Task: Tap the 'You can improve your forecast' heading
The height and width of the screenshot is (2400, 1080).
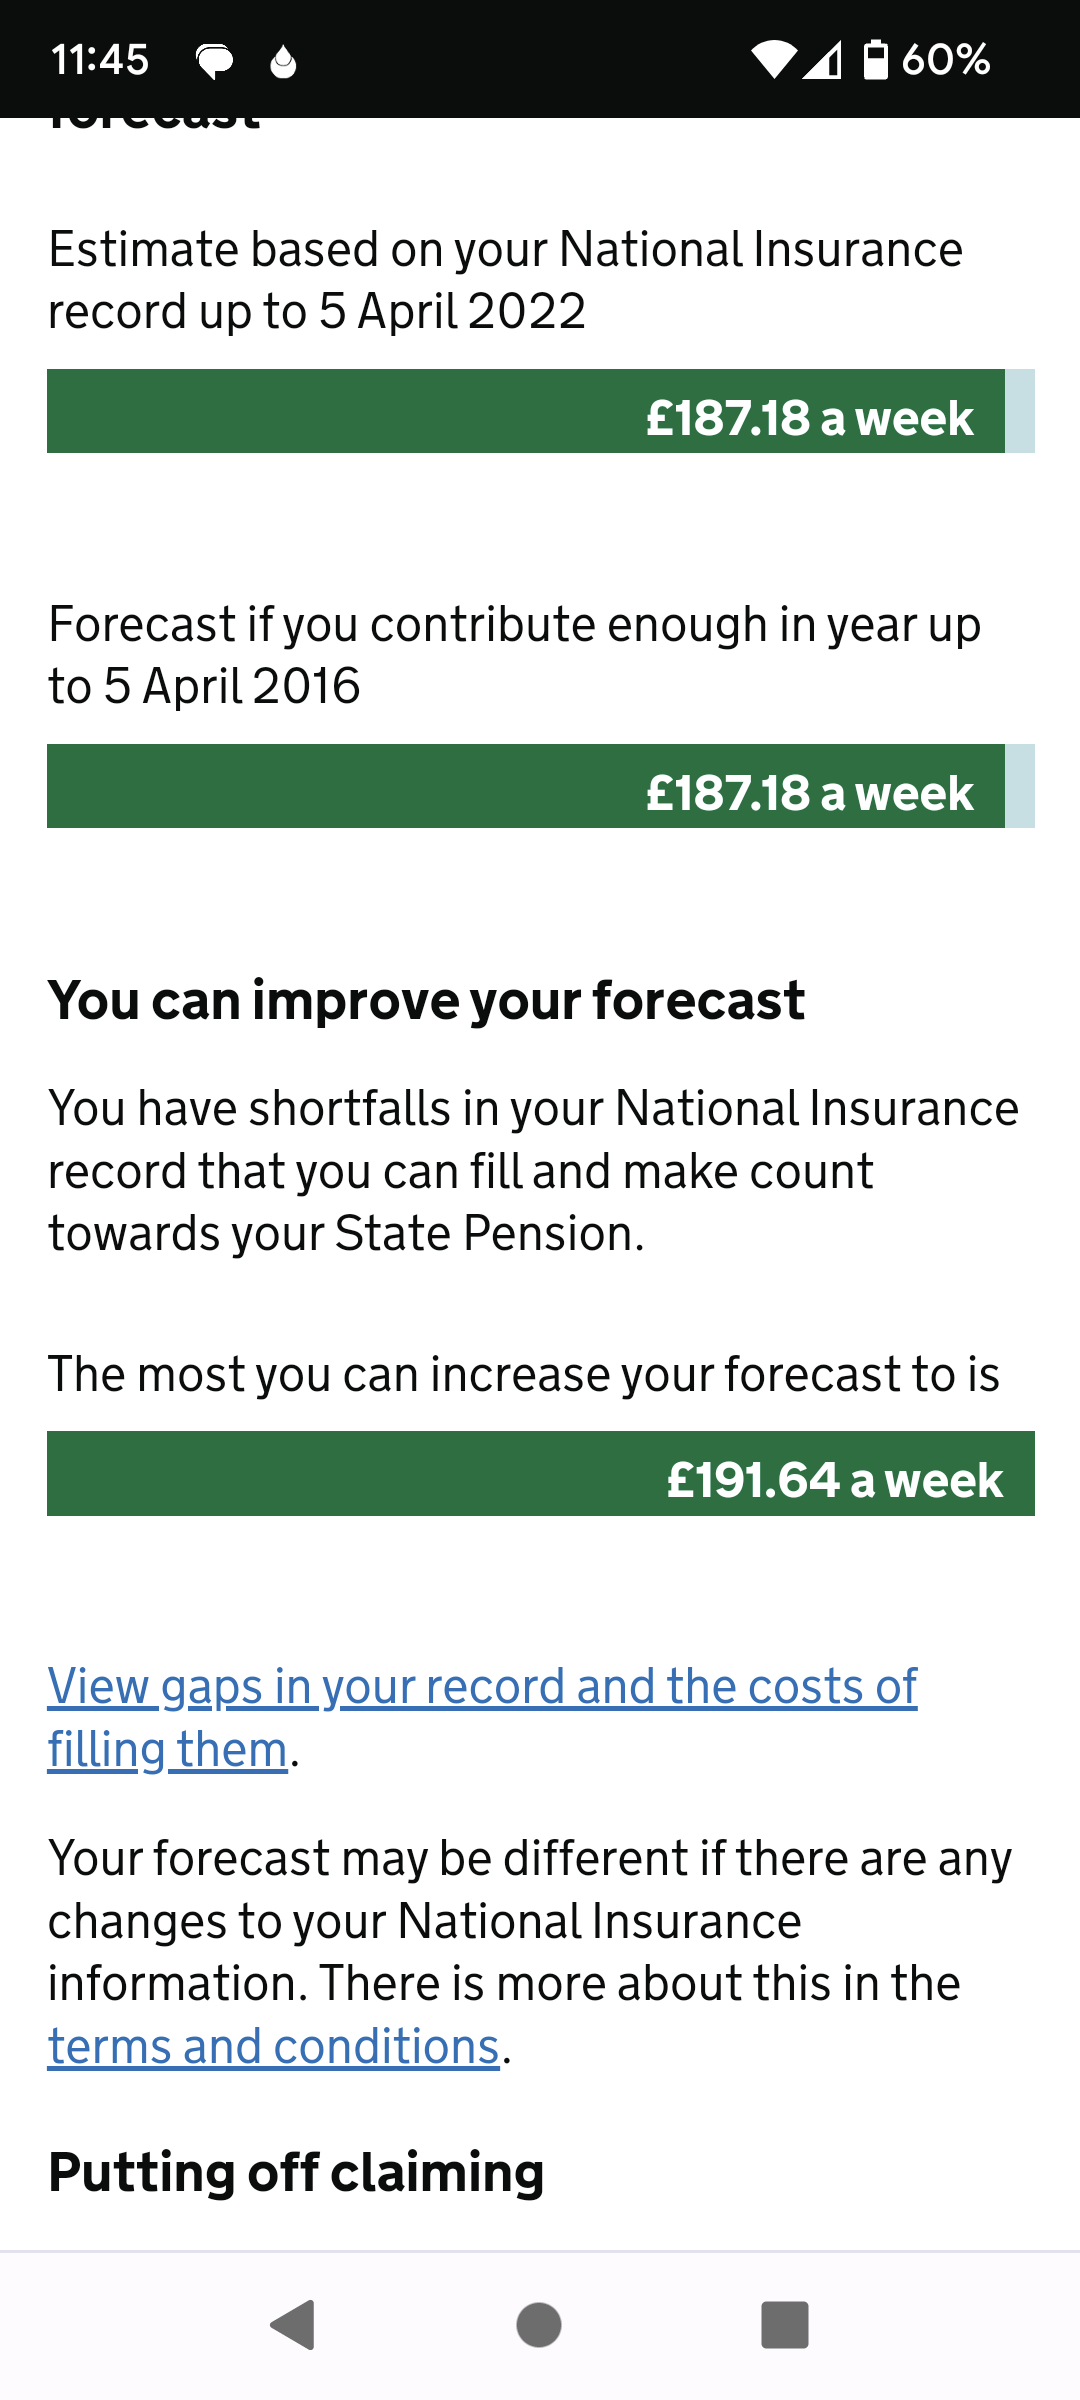Action: pos(426,1000)
